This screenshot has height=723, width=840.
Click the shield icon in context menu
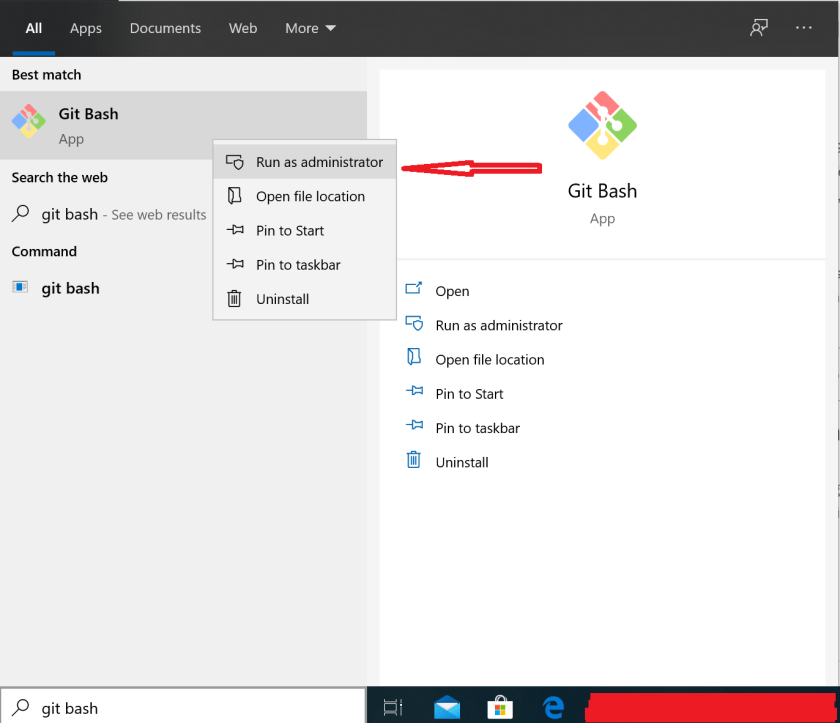pyautogui.click(x=235, y=162)
